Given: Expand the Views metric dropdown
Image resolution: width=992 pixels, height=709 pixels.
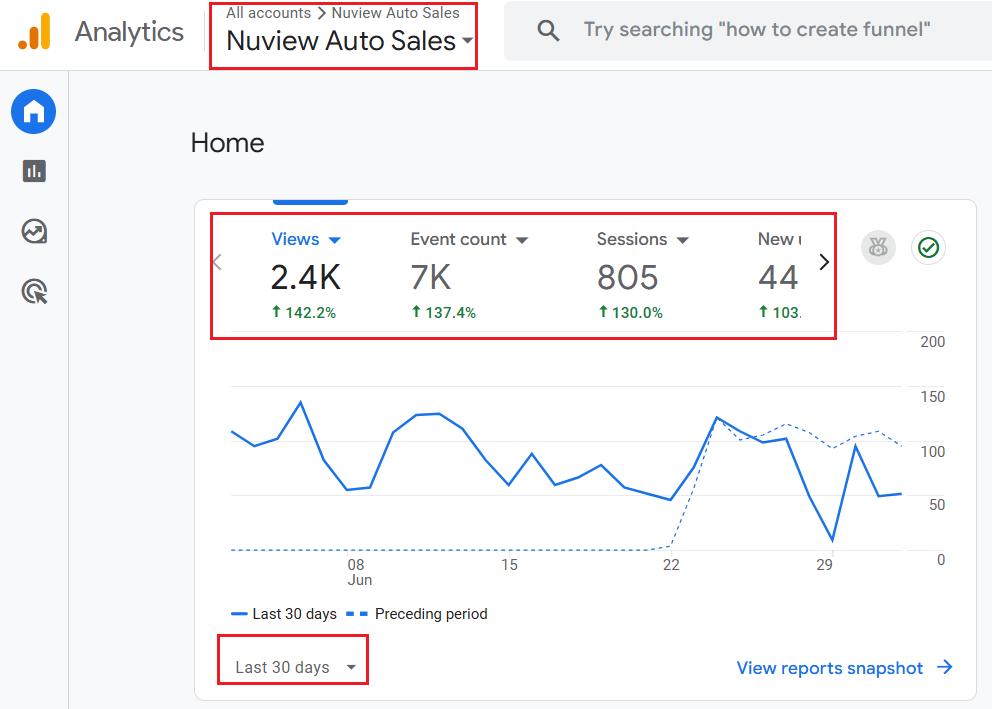Looking at the screenshot, I should [x=335, y=240].
